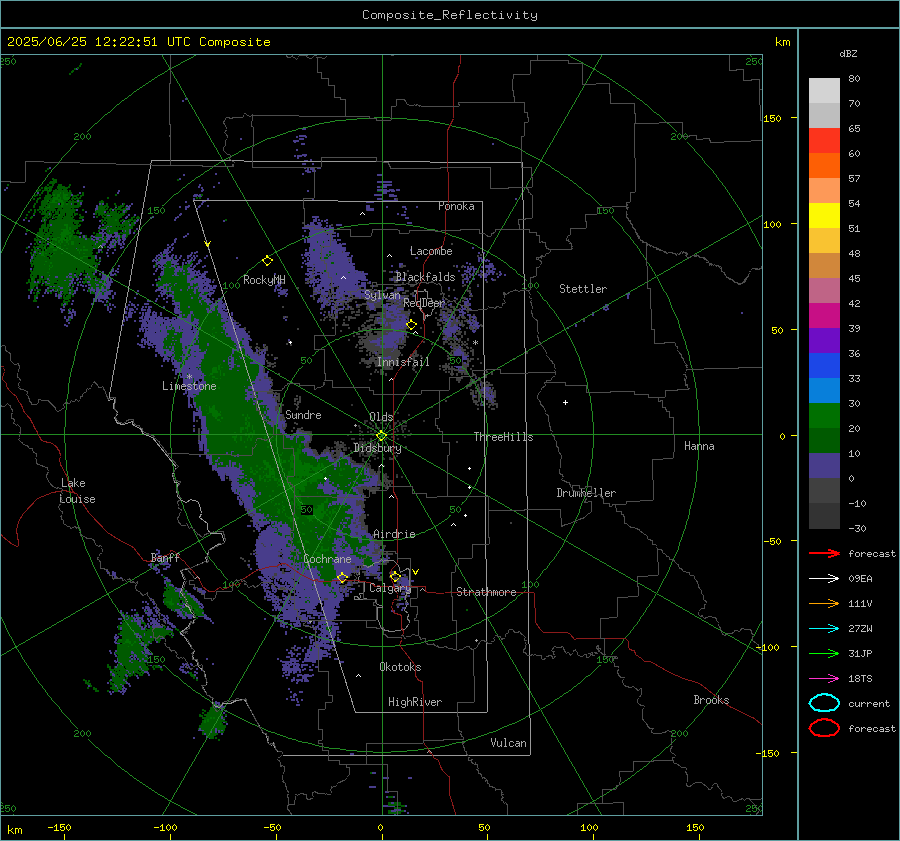Image resolution: width=900 pixels, height=841 pixels.
Task: Click the yellow diamond marker near RockyMH
Action: tap(267, 261)
